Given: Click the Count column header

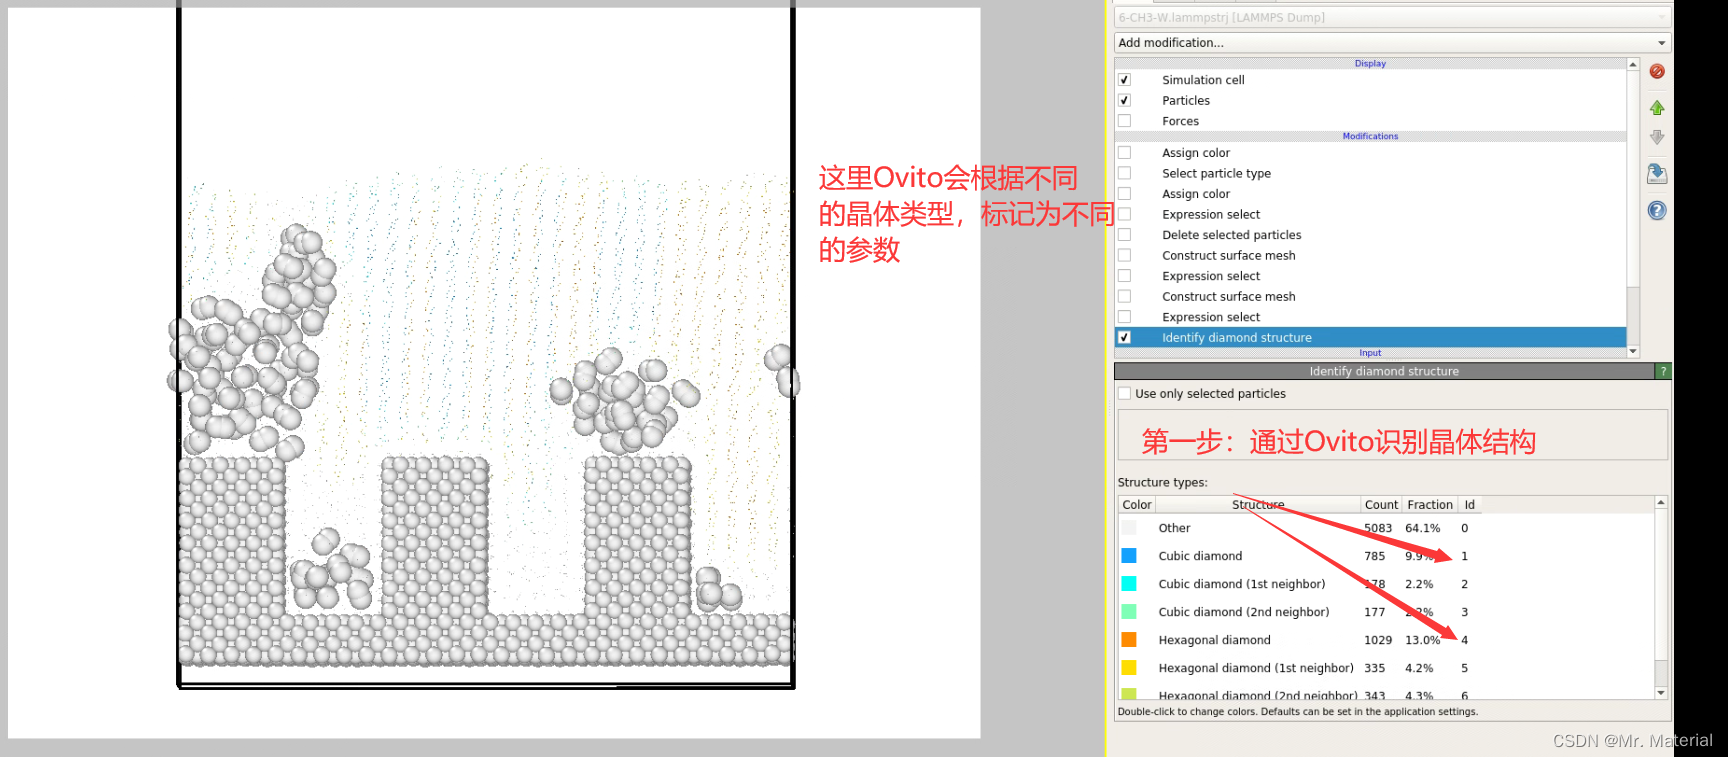Looking at the screenshot, I should [x=1381, y=505].
